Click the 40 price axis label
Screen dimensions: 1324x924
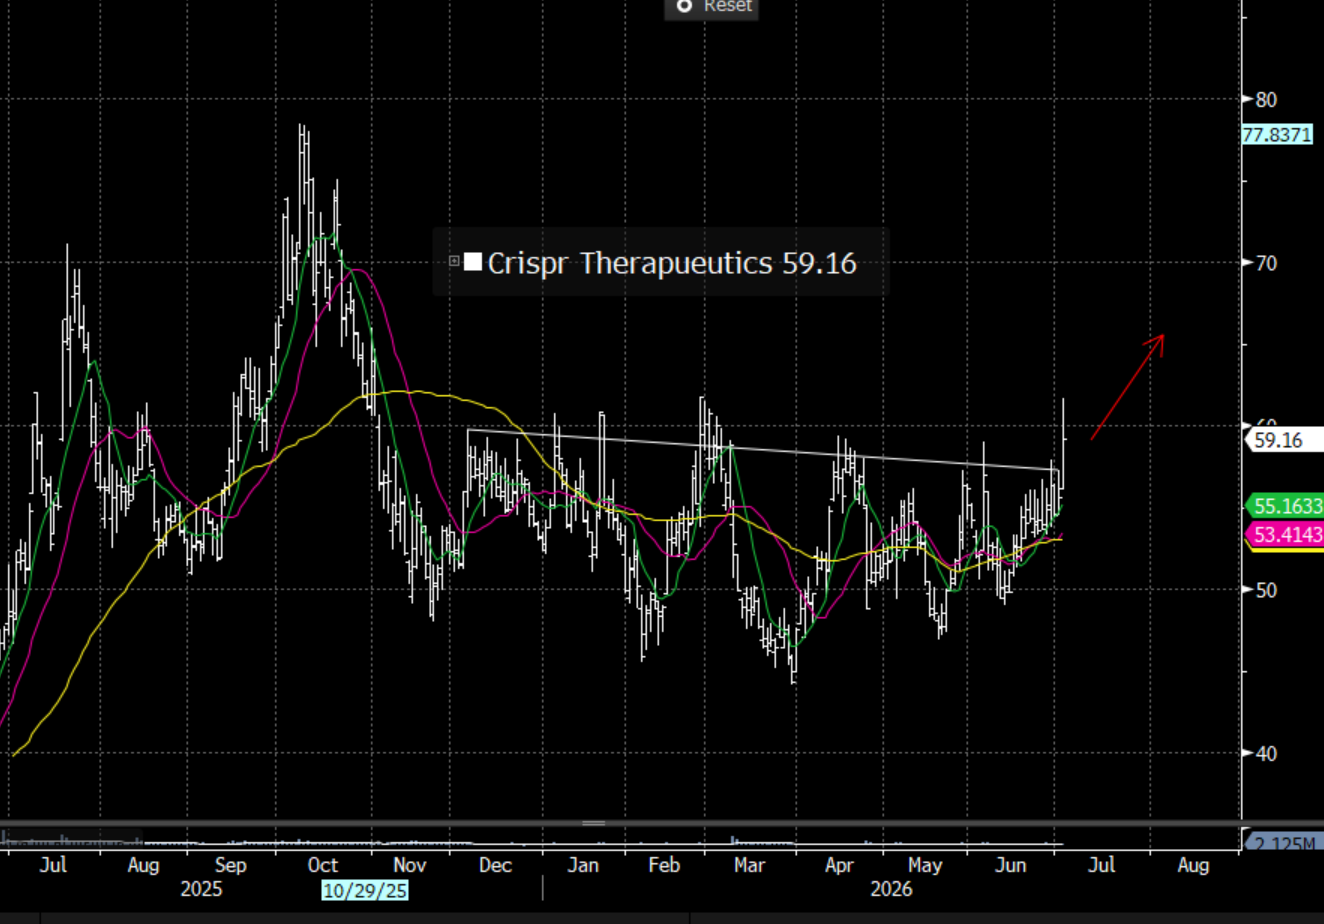[1266, 753]
